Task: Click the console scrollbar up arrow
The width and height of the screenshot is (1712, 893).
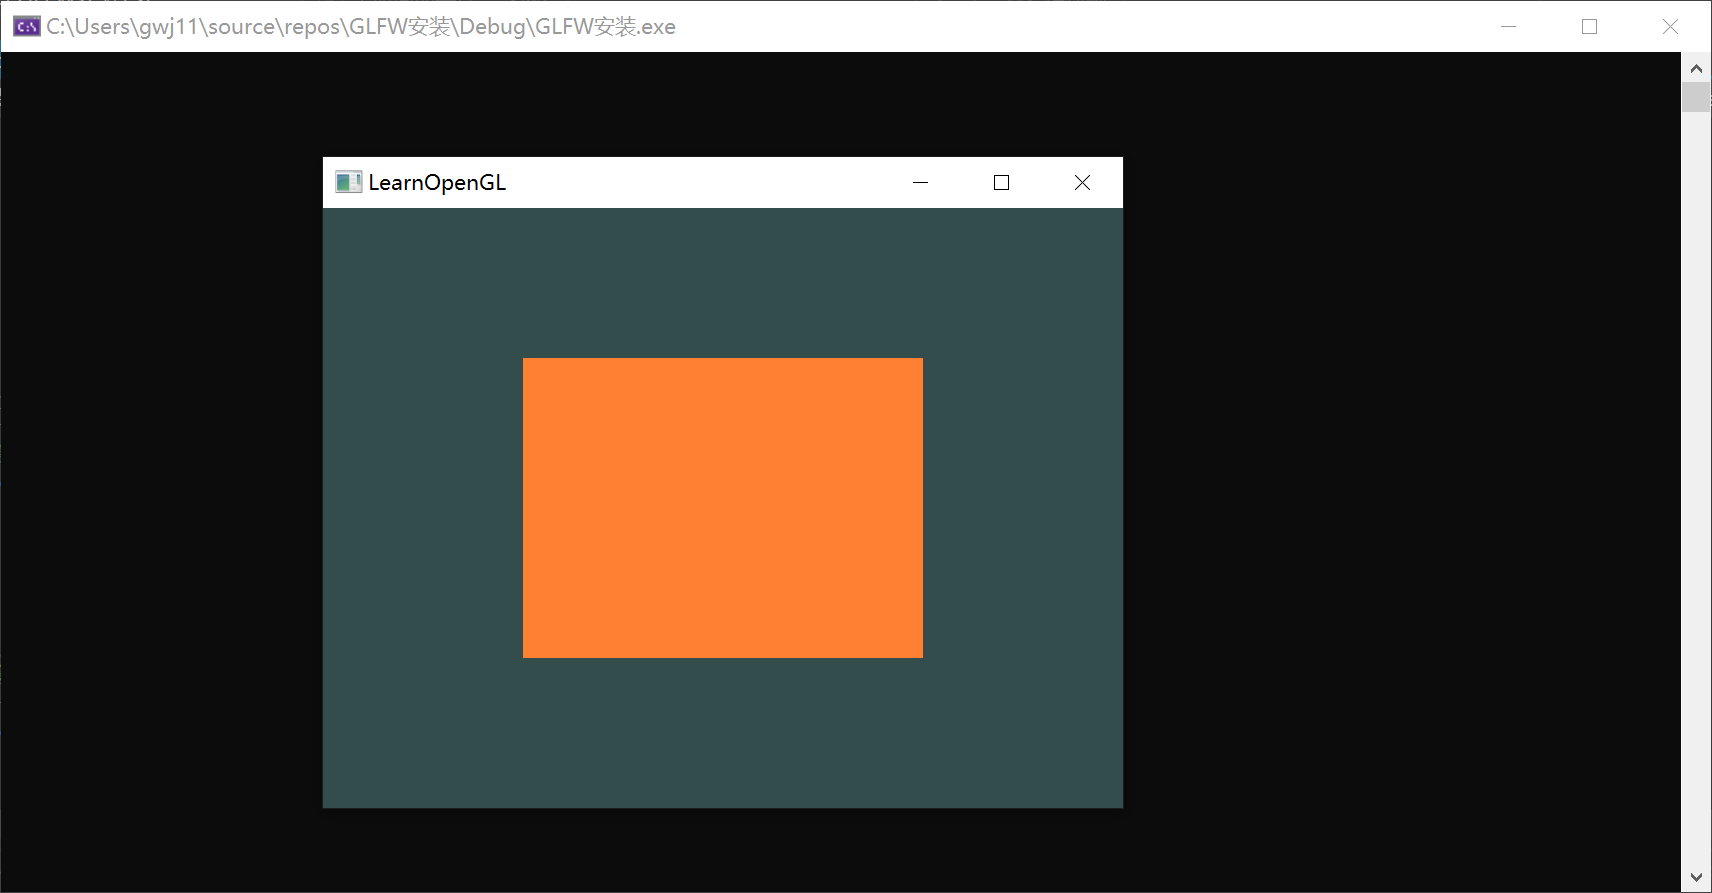Action: pos(1696,68)
